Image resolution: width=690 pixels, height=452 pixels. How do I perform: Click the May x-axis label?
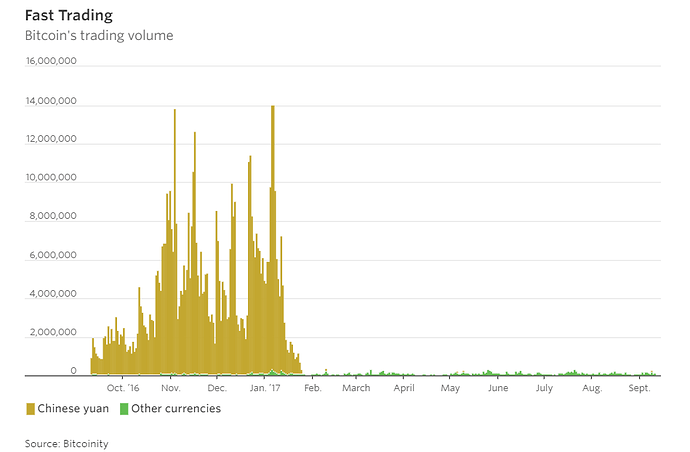point(450,388)
